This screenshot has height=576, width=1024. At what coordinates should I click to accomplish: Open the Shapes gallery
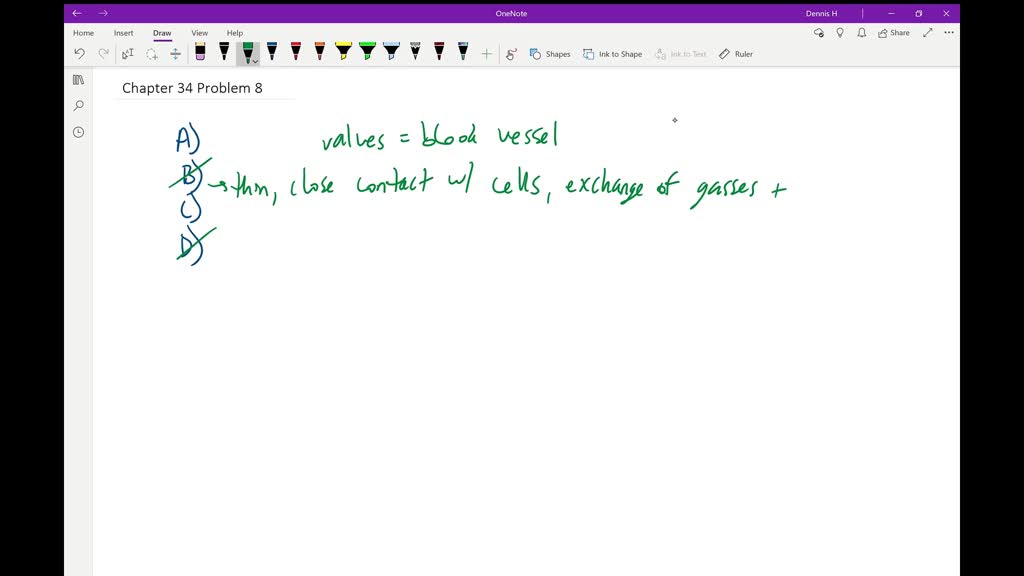550,54
